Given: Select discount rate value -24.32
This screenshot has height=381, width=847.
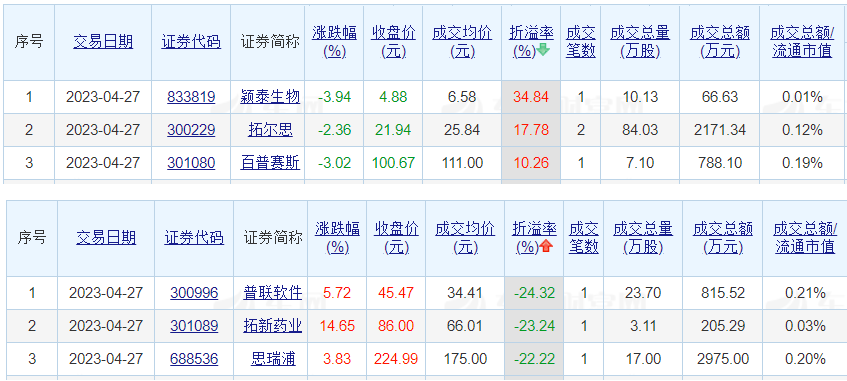Looking at the screenshot, I should [x=535, y=293].
